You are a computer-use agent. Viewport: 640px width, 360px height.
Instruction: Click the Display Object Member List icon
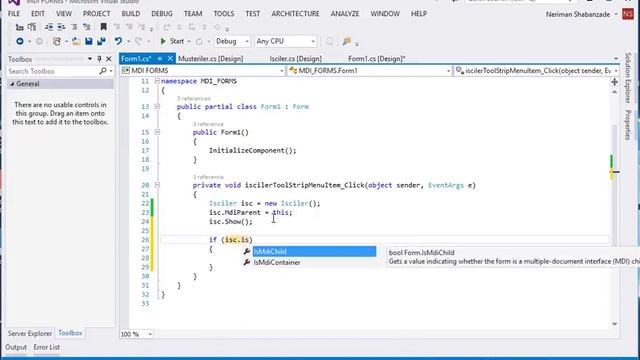[x=19, y=27]
